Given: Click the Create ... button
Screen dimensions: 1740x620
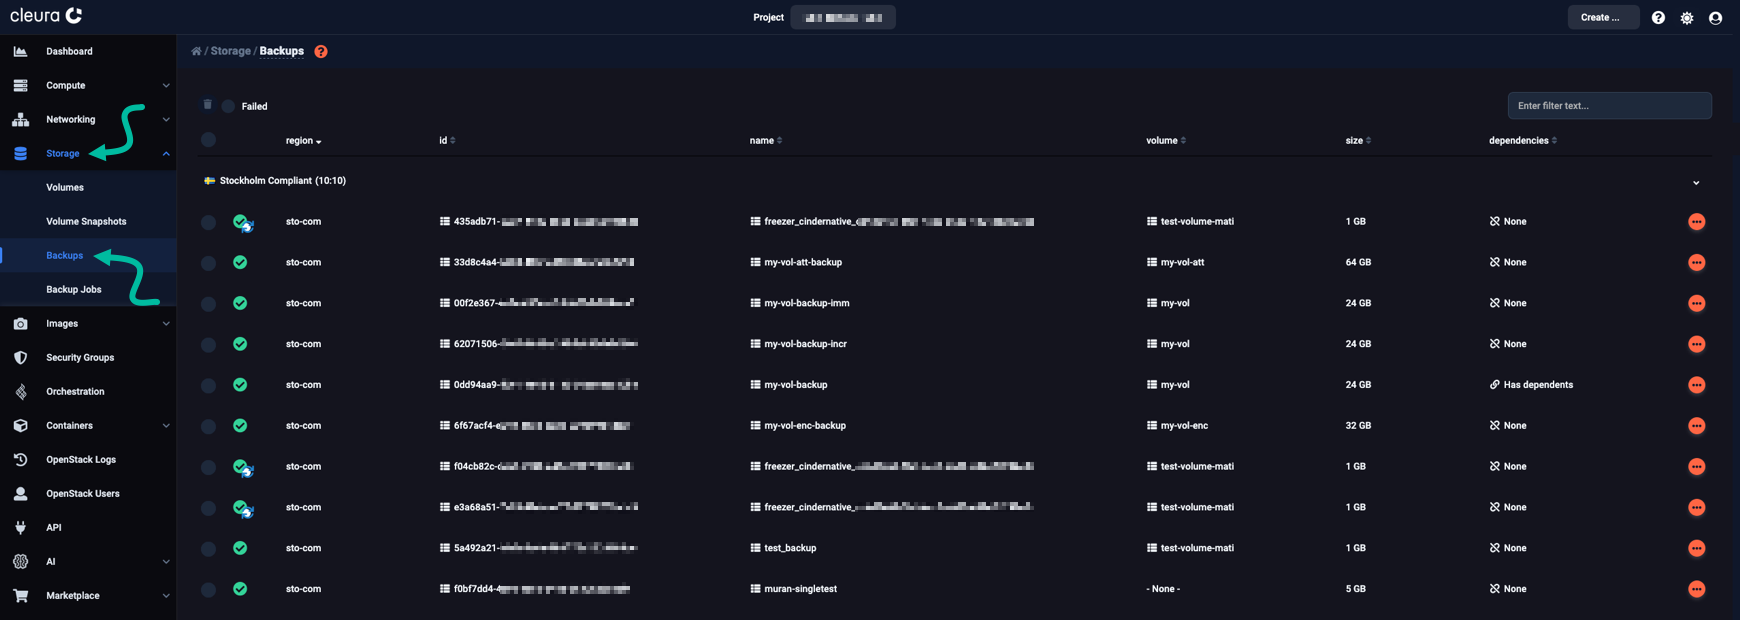Looking at the screenshot, I should click(x=1603, y=17).
